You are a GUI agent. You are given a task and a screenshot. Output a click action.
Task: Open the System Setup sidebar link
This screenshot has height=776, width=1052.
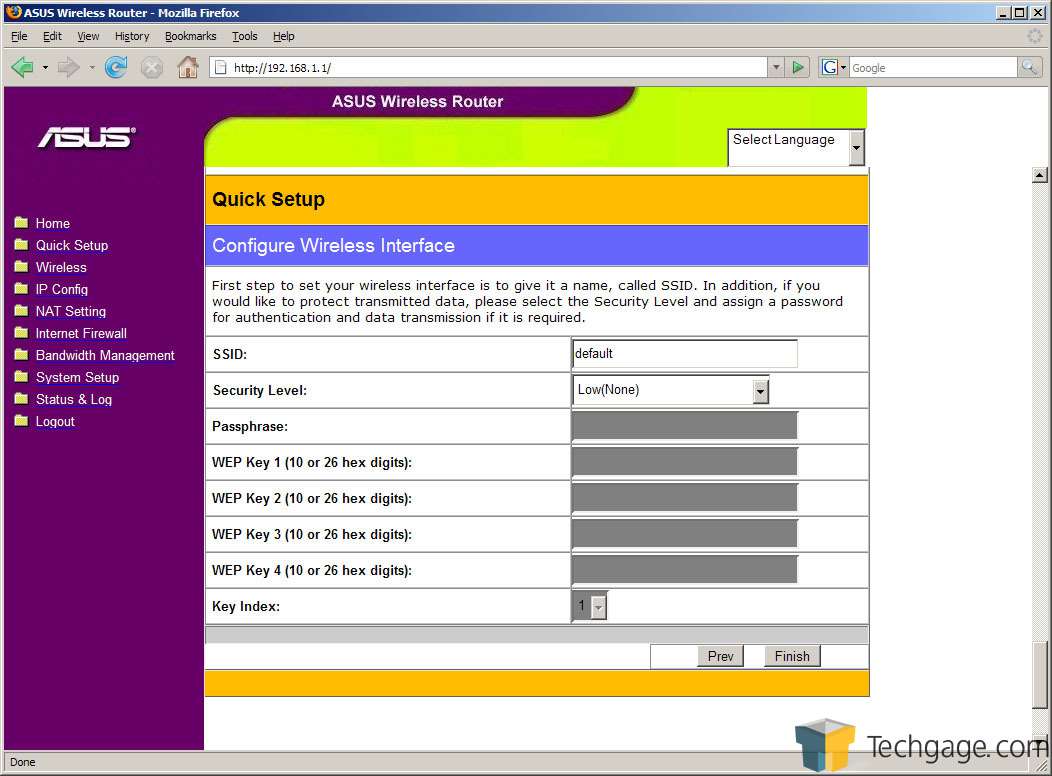pyautogui.click(x=77, y=378)
